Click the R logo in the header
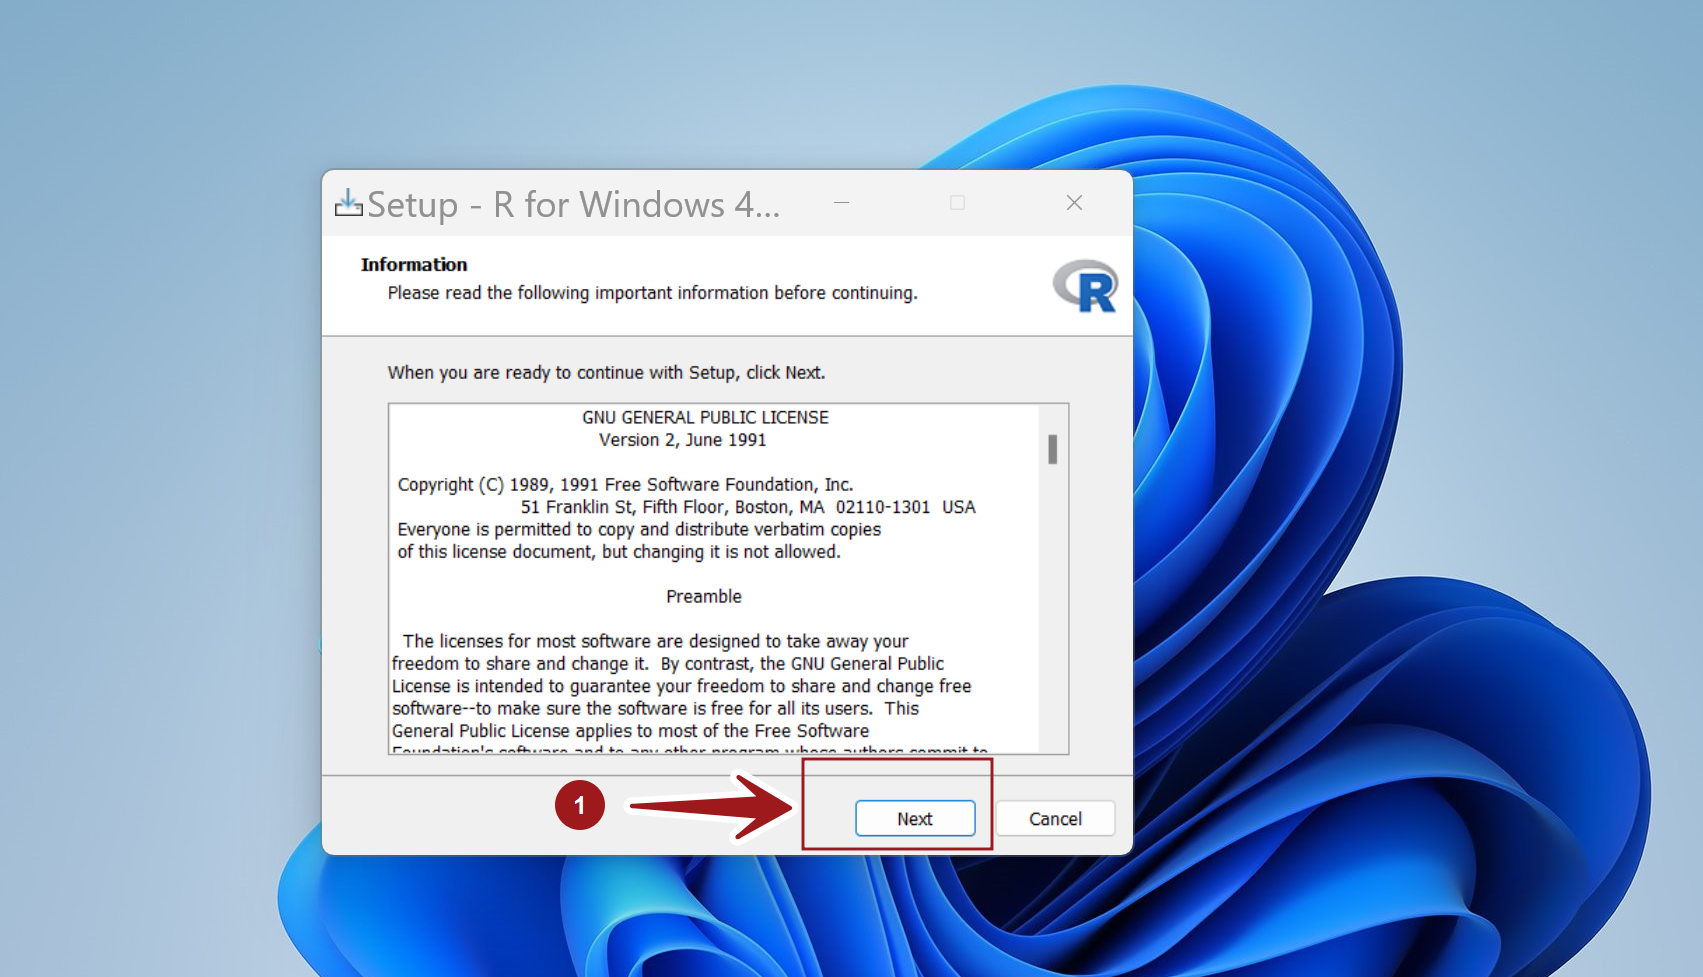The height and width of the screenshot is (977, 1703). point(1086,287)
